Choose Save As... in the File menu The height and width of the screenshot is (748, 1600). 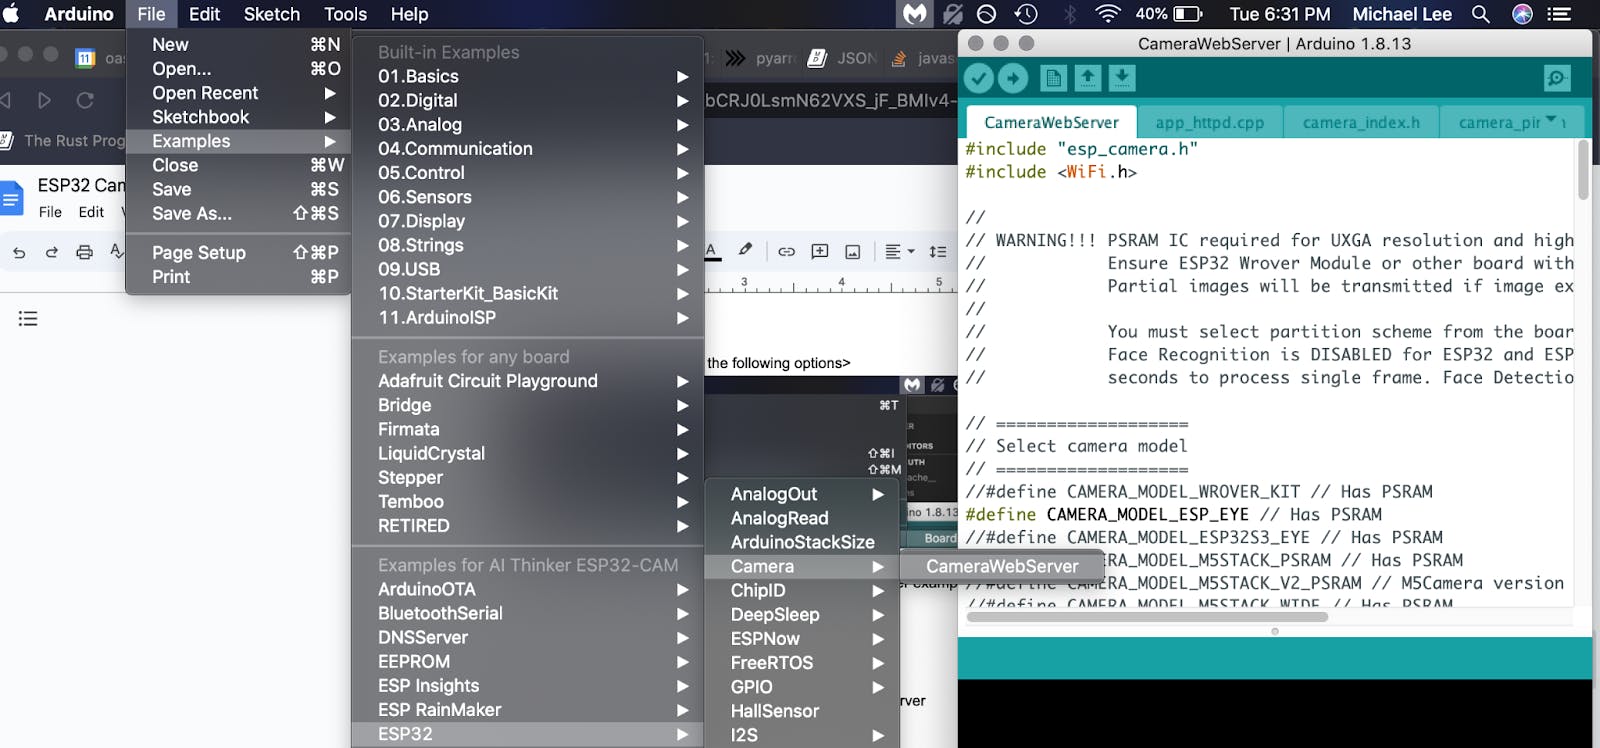(239, 213)
